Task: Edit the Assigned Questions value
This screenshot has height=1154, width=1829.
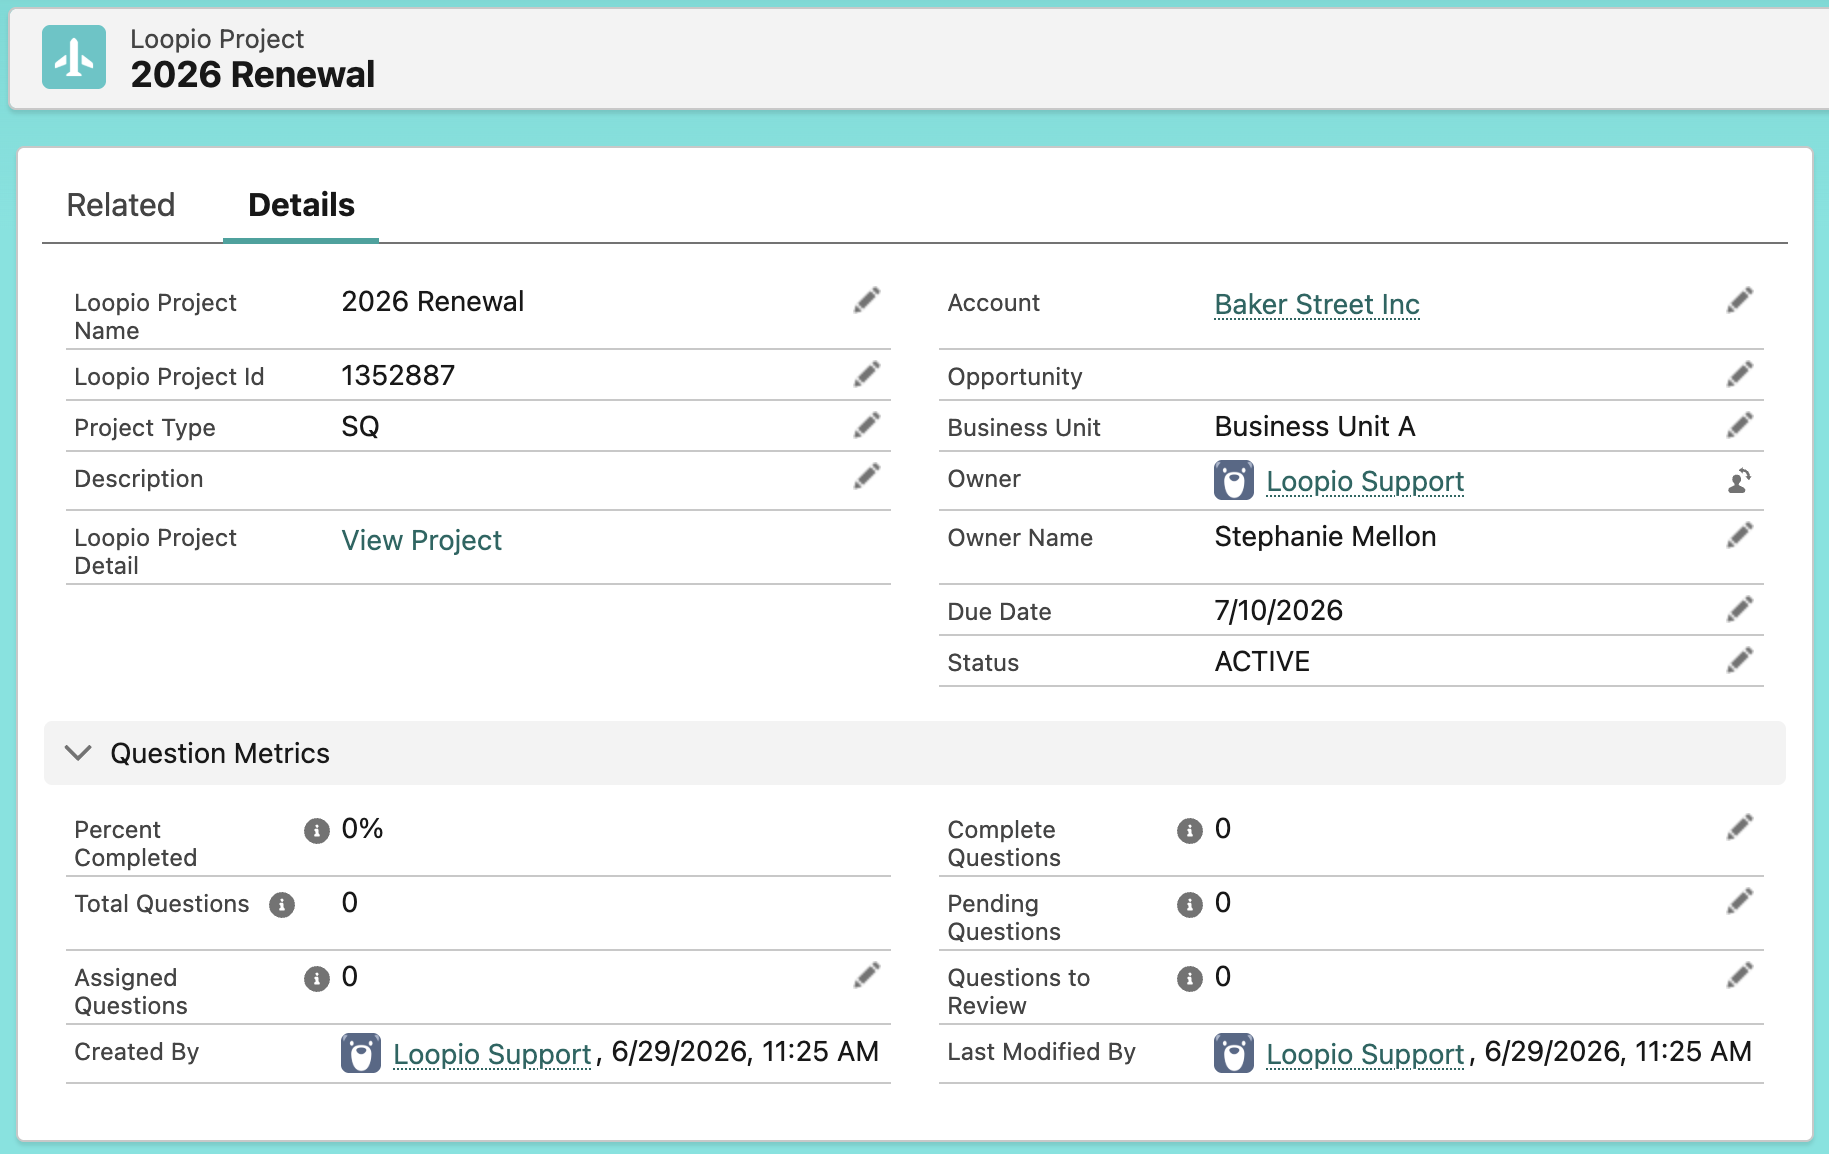Action: (x=866, y=975)
